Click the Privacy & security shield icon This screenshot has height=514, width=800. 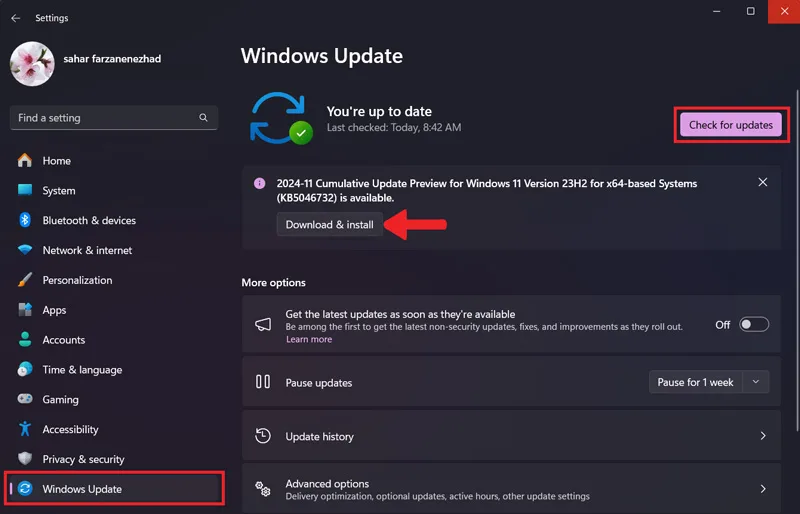pos(24,458)
